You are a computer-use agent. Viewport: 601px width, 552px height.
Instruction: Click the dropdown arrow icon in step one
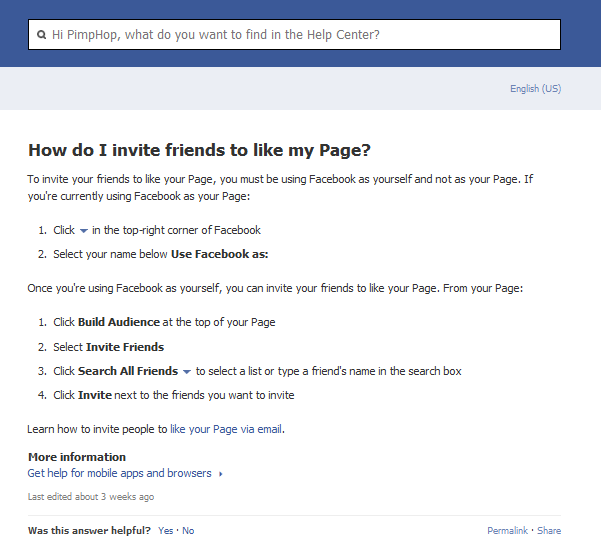84,231
